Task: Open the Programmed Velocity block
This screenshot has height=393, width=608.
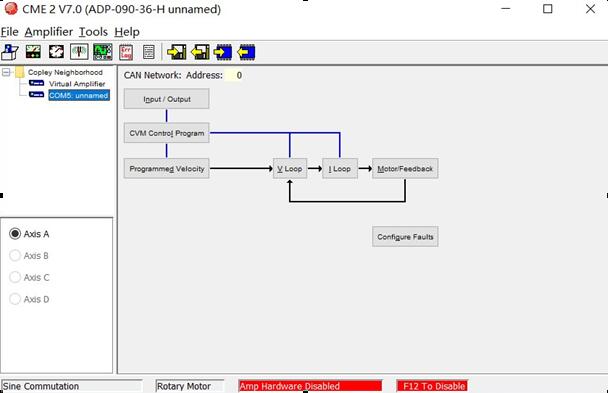Action: click(167, 169)
